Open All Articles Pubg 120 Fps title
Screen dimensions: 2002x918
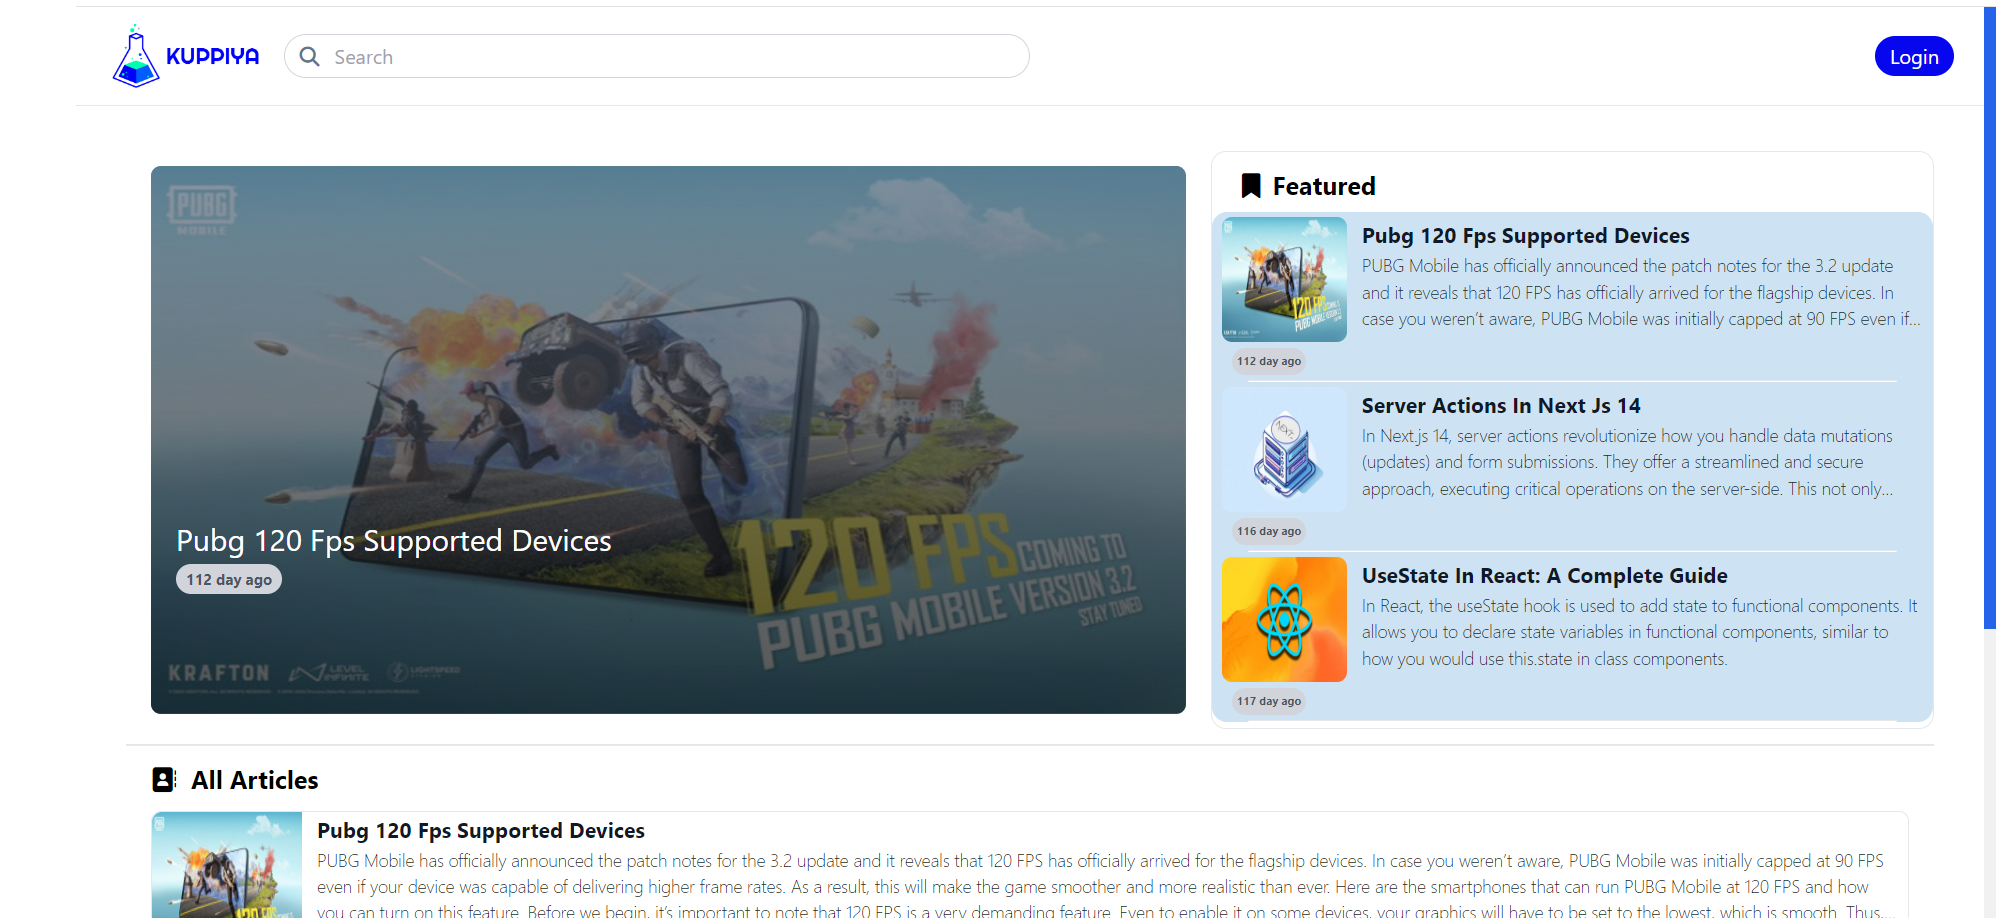(x=481, y=831)
